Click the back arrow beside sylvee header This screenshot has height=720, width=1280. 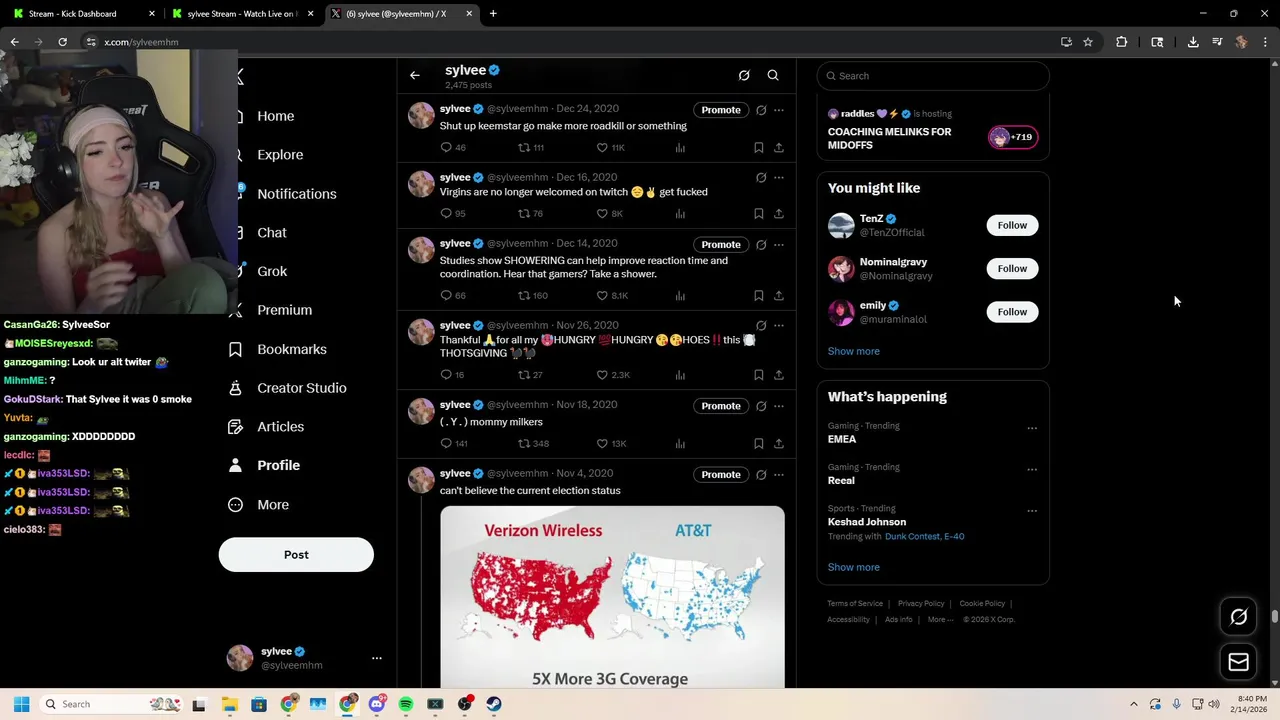coord(415,75)
